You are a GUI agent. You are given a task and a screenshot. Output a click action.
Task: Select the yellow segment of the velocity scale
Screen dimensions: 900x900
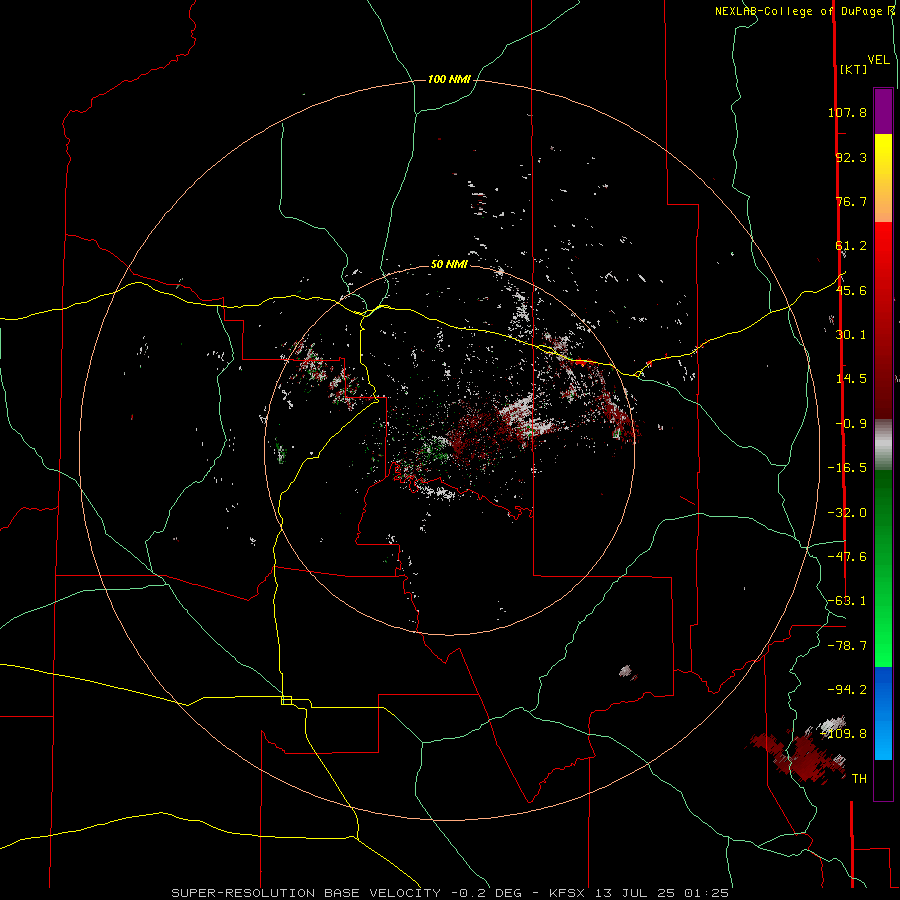pyautogui.click(x=883, y=155)
